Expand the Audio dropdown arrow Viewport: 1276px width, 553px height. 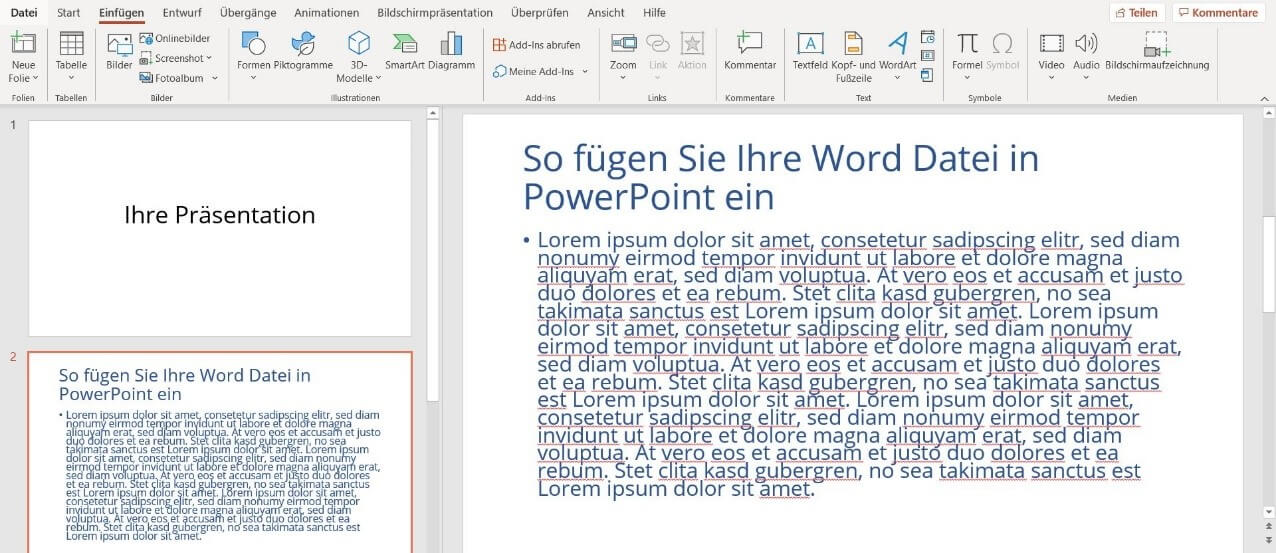click(1086, 78)
